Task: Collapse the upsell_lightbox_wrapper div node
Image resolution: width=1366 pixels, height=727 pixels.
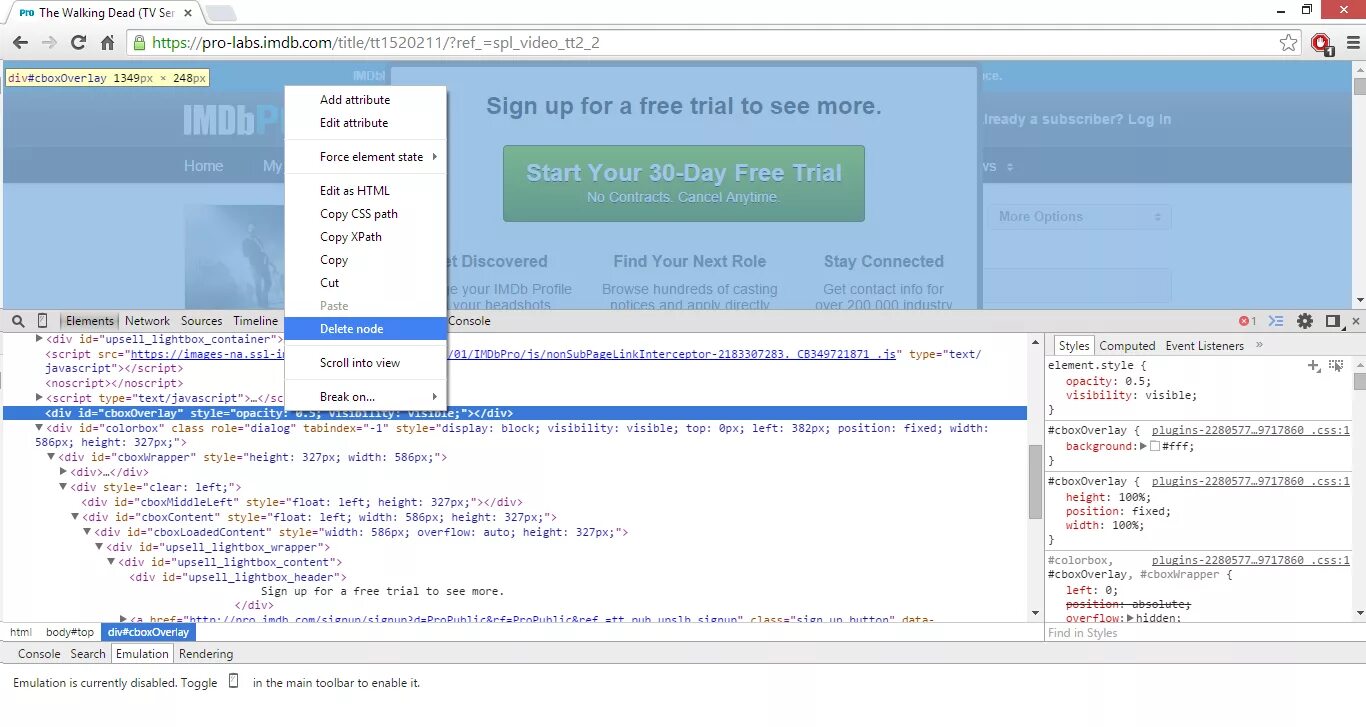Action: point(99,547)
